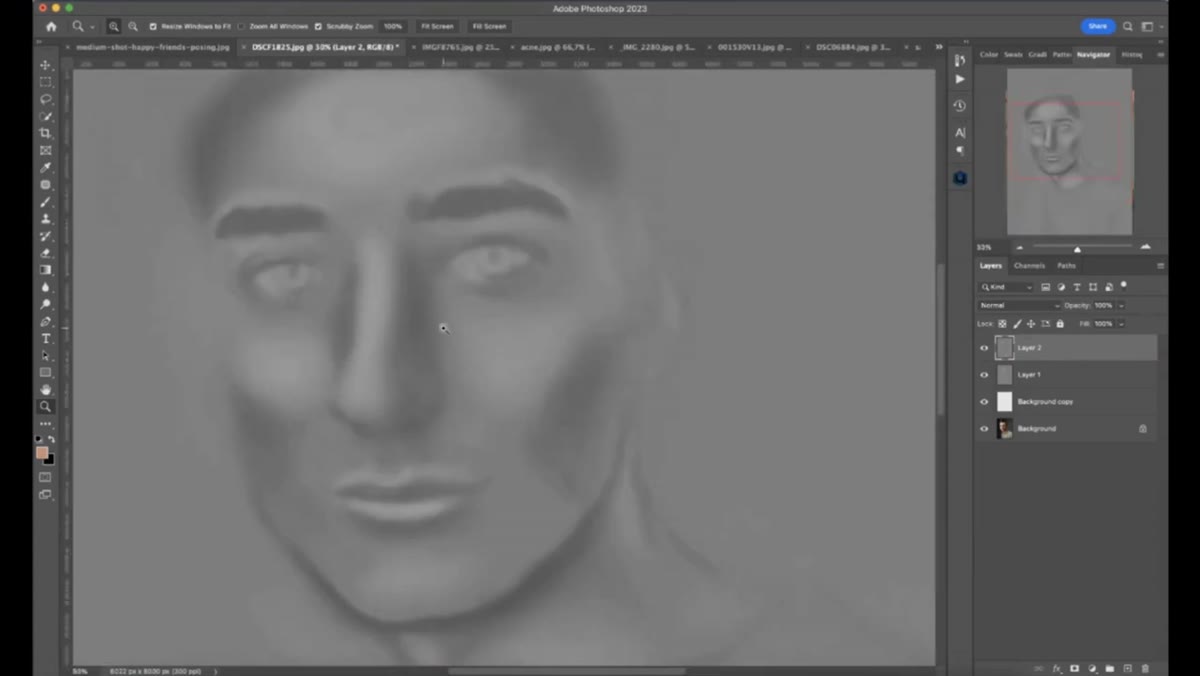Viewport: 1200px width, 676px height.
Task: Click the type layer filter icon
Action: 1077,287
